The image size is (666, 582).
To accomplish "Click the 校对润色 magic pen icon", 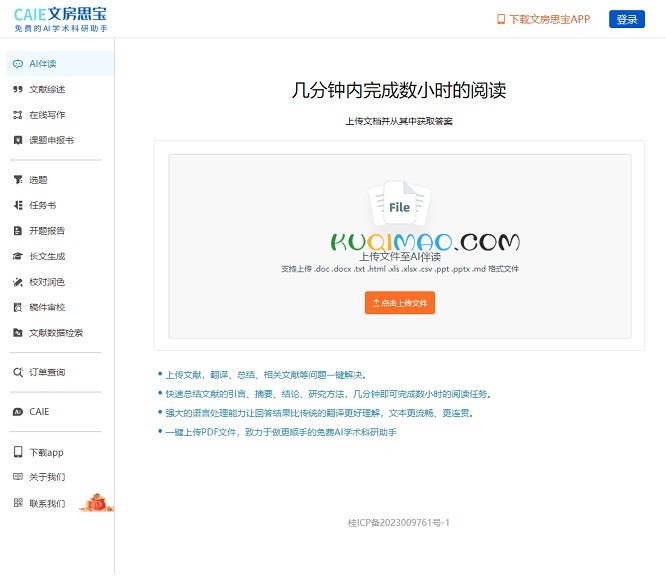I will click(17, 282).
